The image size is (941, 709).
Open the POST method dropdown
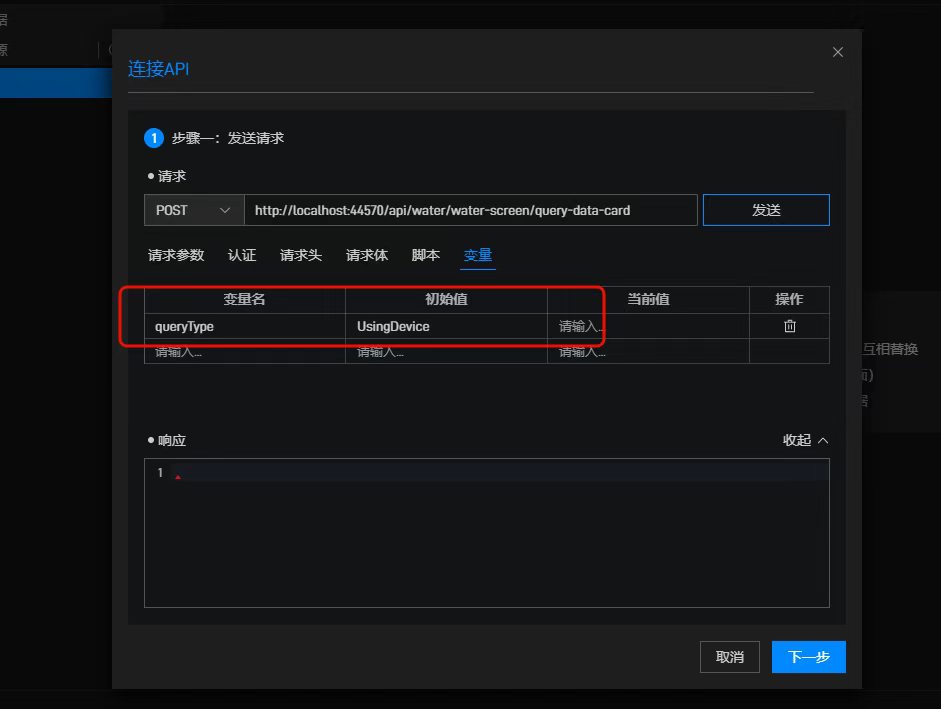[194, 210]
